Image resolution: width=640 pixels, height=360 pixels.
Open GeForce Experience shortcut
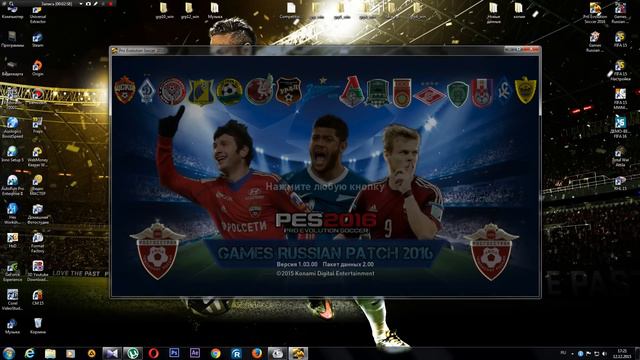(x=12, y=271)
